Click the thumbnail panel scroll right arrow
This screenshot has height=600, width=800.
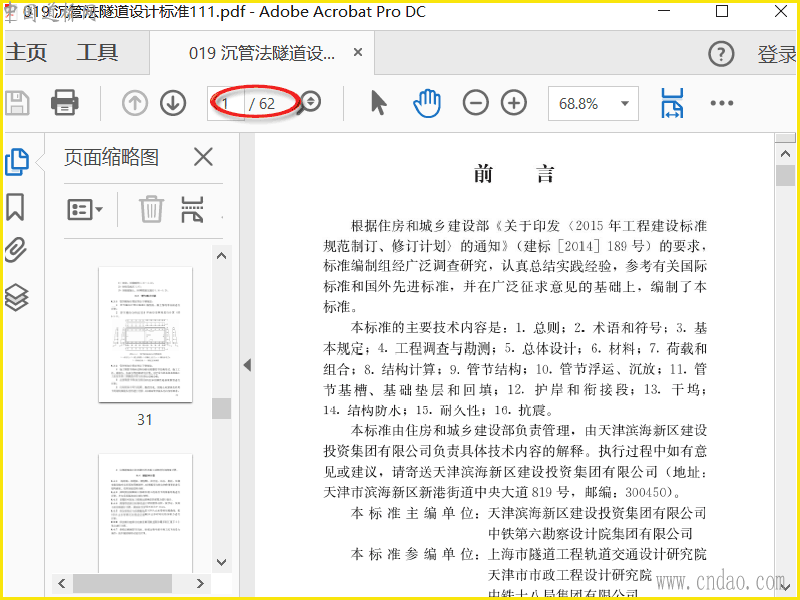pyautogui.click(x=200, y=583)
